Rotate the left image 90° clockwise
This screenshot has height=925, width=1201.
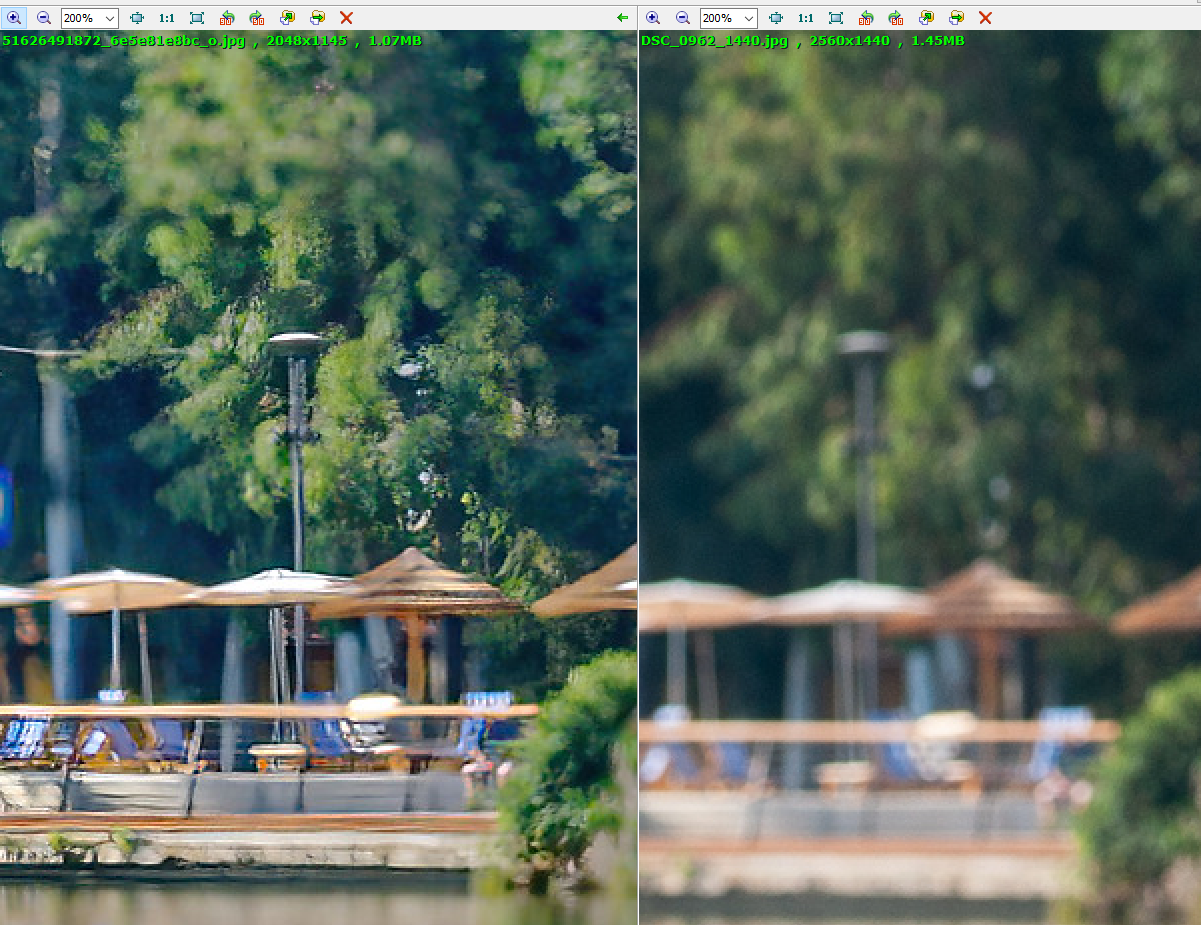pos(257,18)
